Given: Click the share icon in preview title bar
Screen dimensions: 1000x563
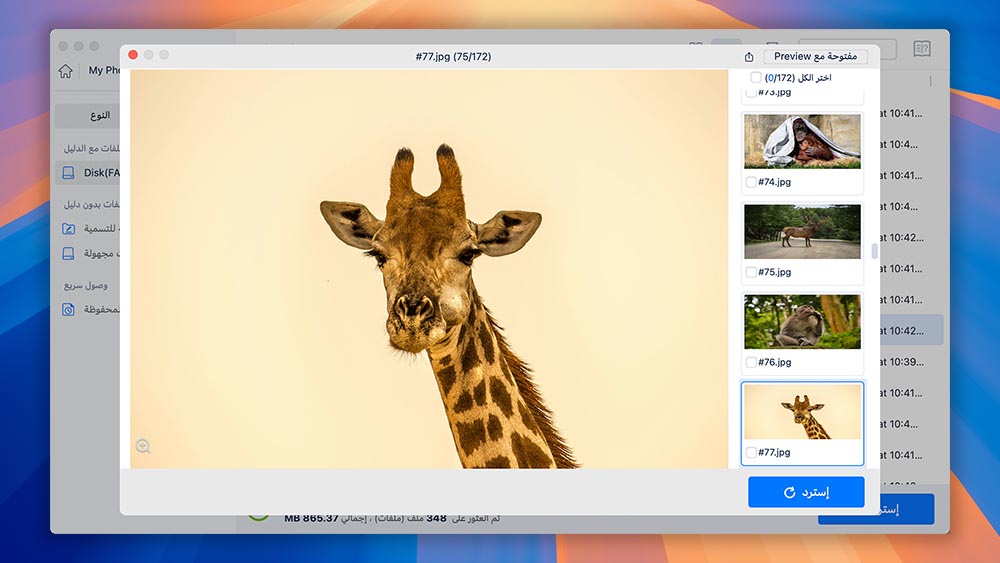Looking at the screenshot, I should [749, 57].
